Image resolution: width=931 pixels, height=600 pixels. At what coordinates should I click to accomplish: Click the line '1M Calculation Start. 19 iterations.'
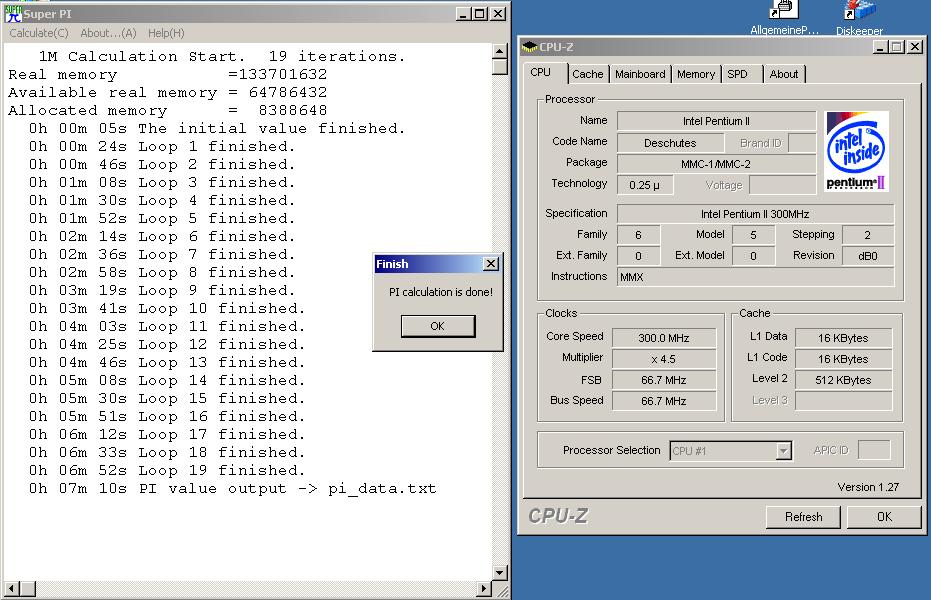tap(222, 56)
